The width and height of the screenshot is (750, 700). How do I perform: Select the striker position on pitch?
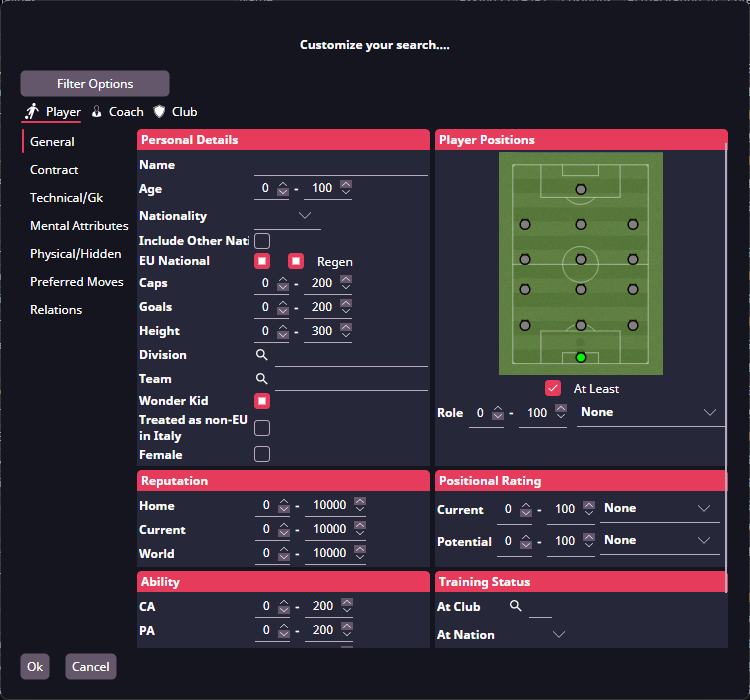click(580, 189)
